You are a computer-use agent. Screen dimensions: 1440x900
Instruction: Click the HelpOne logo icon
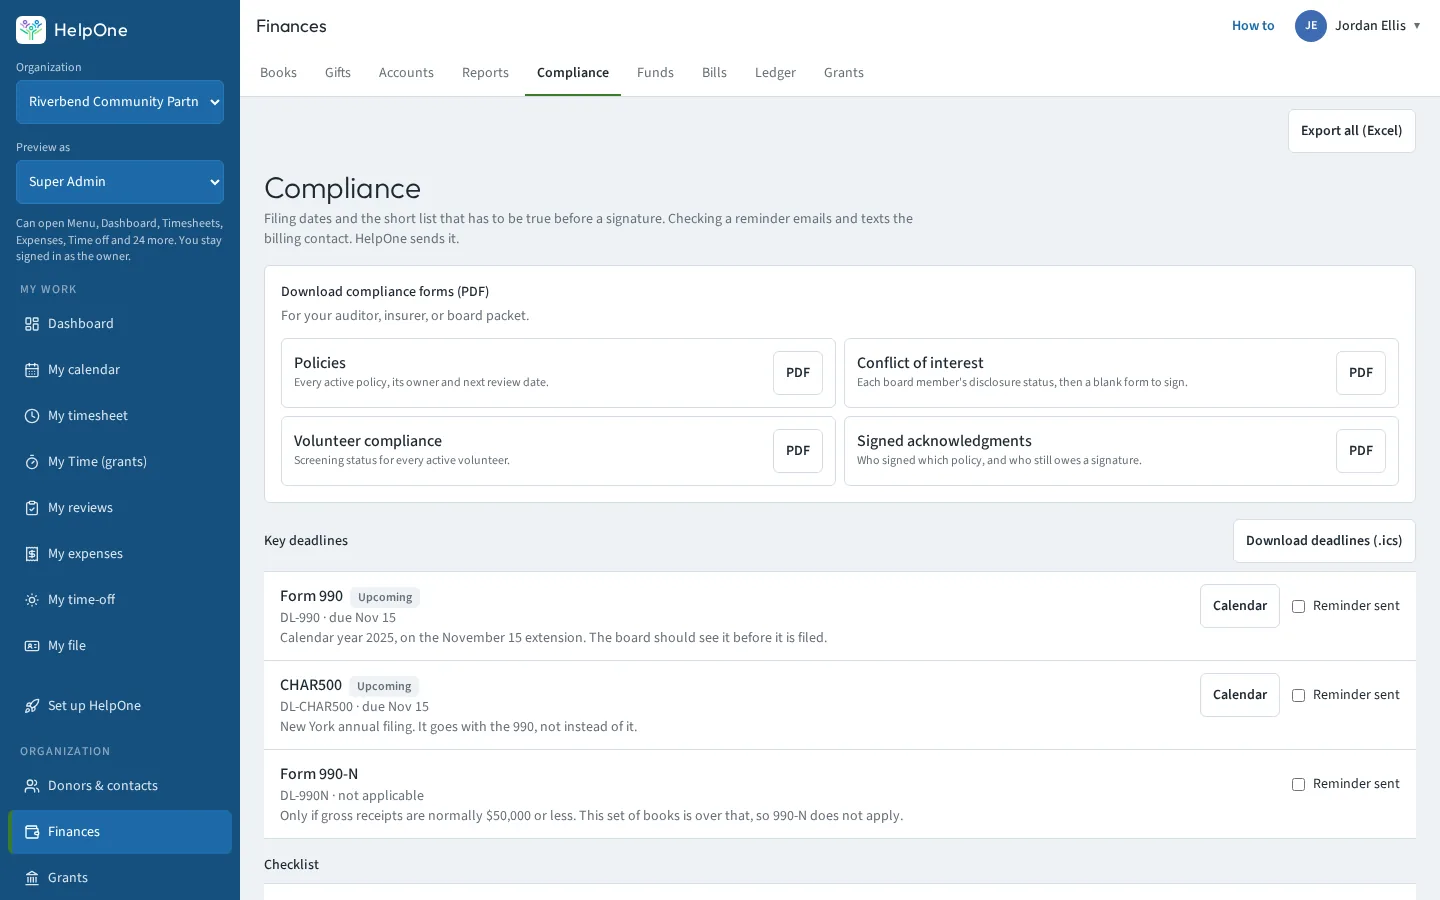31,30
